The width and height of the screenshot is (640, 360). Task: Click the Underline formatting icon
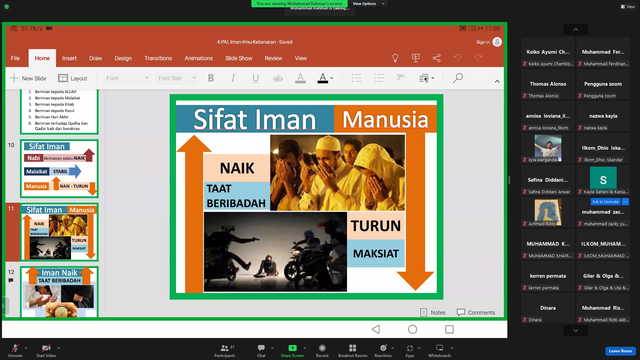point(256,78)
